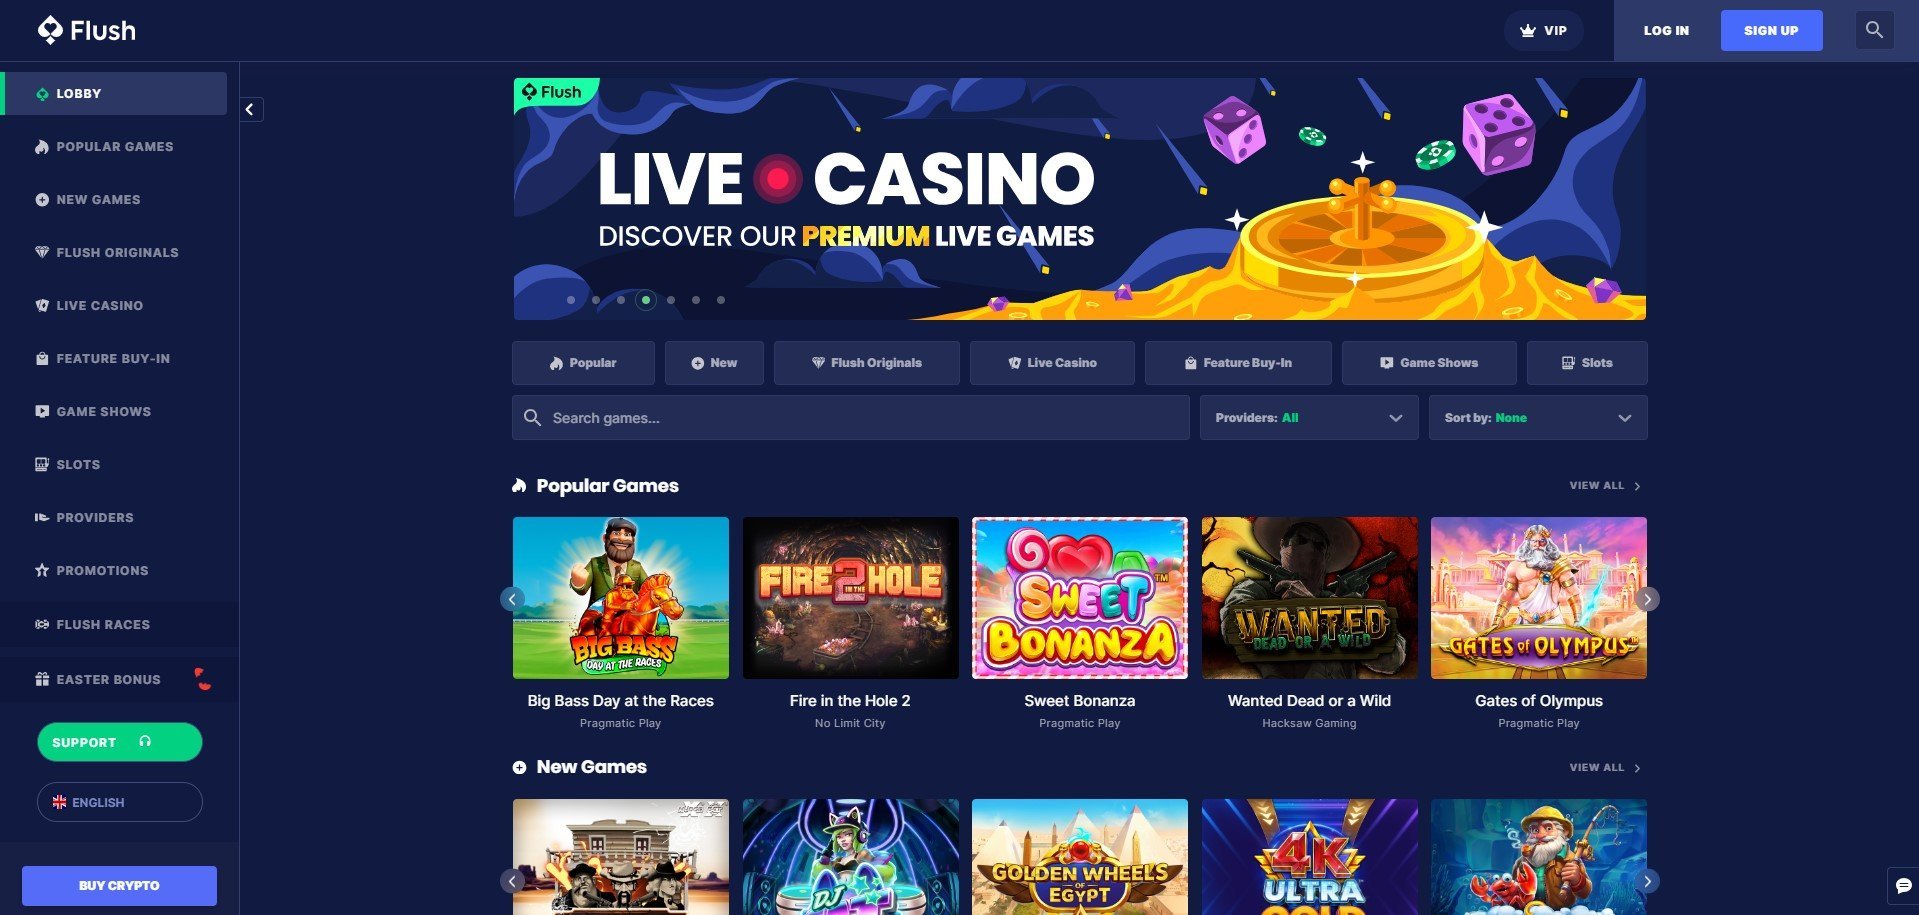Select the Feature Buy-In filter tab

click(x=1238, y=363)
